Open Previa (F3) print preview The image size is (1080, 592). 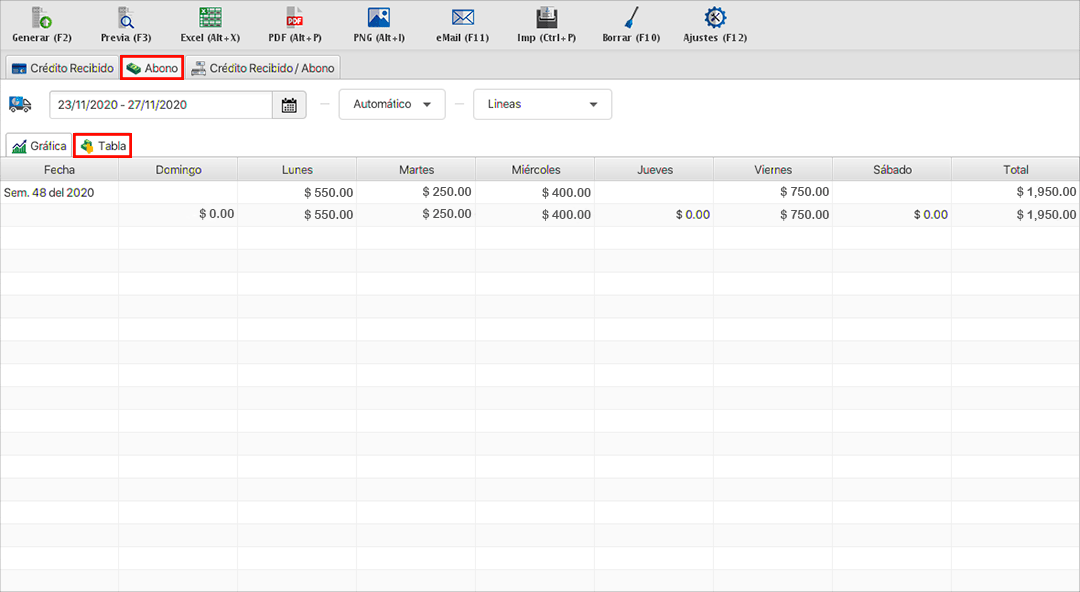[x=126, y=18]
